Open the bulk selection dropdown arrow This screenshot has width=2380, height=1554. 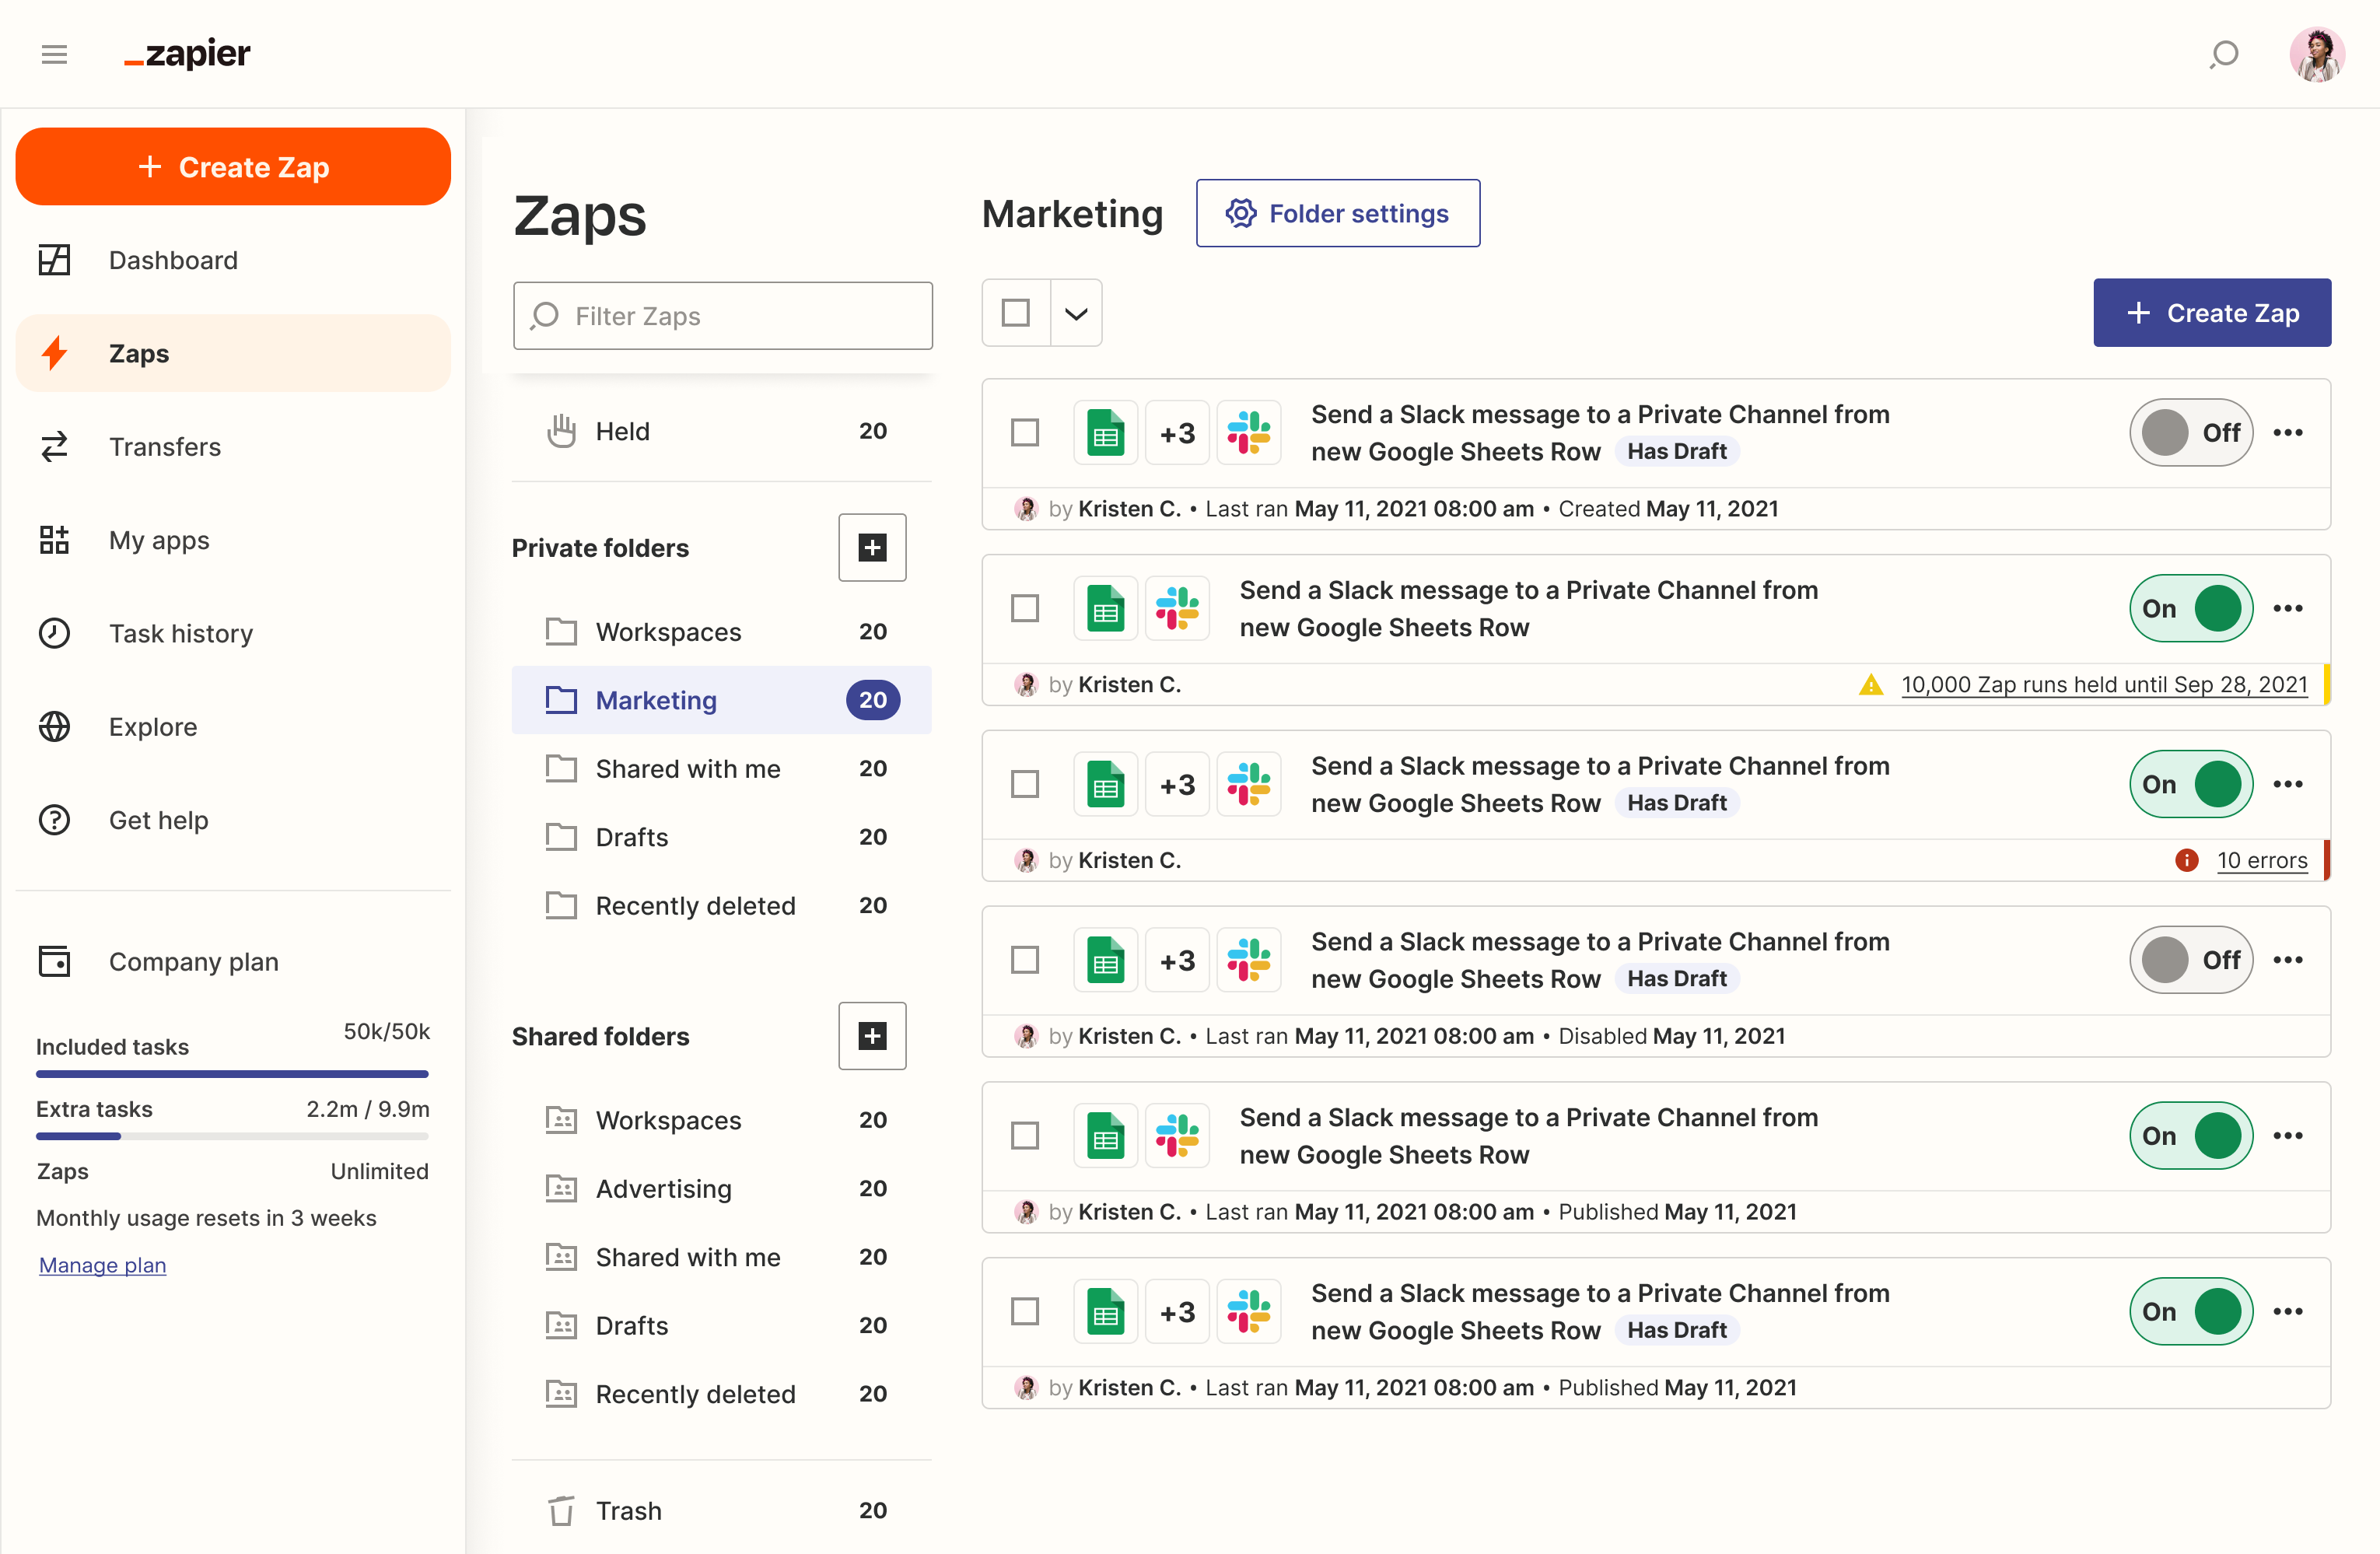click(x=1077, y=313)
